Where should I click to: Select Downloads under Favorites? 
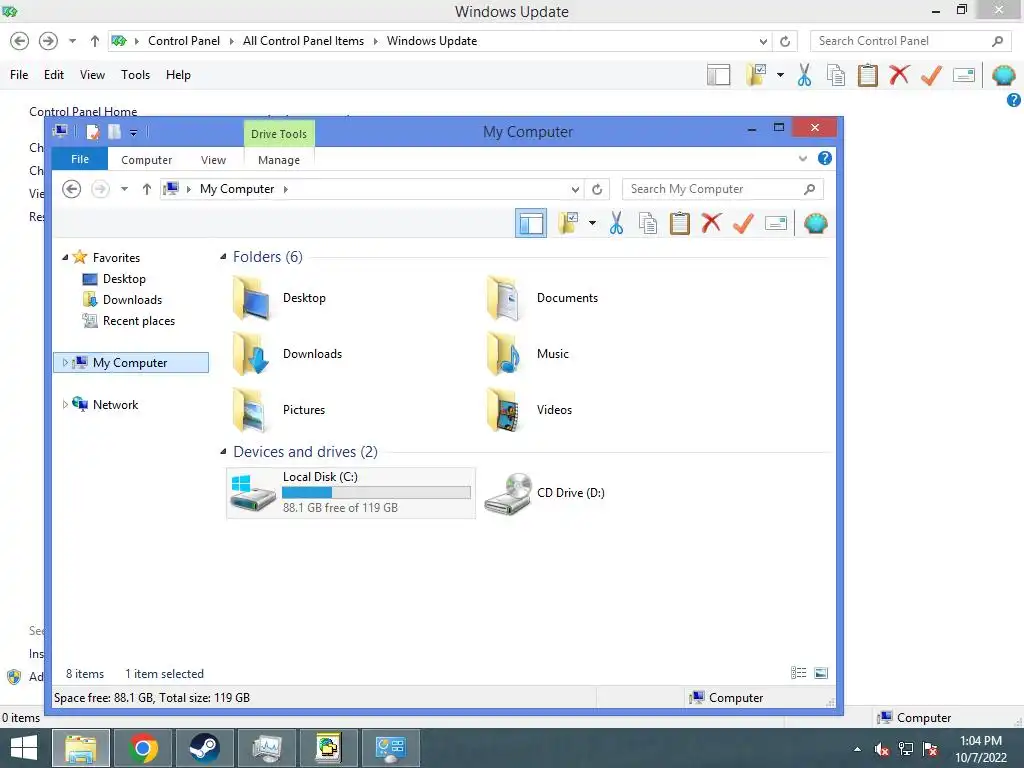click(132, 300)
